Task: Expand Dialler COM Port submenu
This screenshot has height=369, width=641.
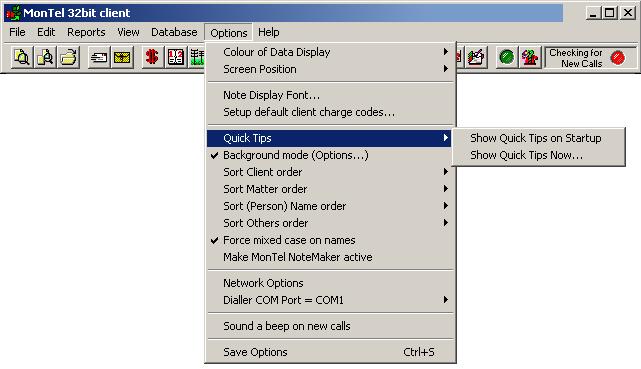Action: [x=329, y=300]
